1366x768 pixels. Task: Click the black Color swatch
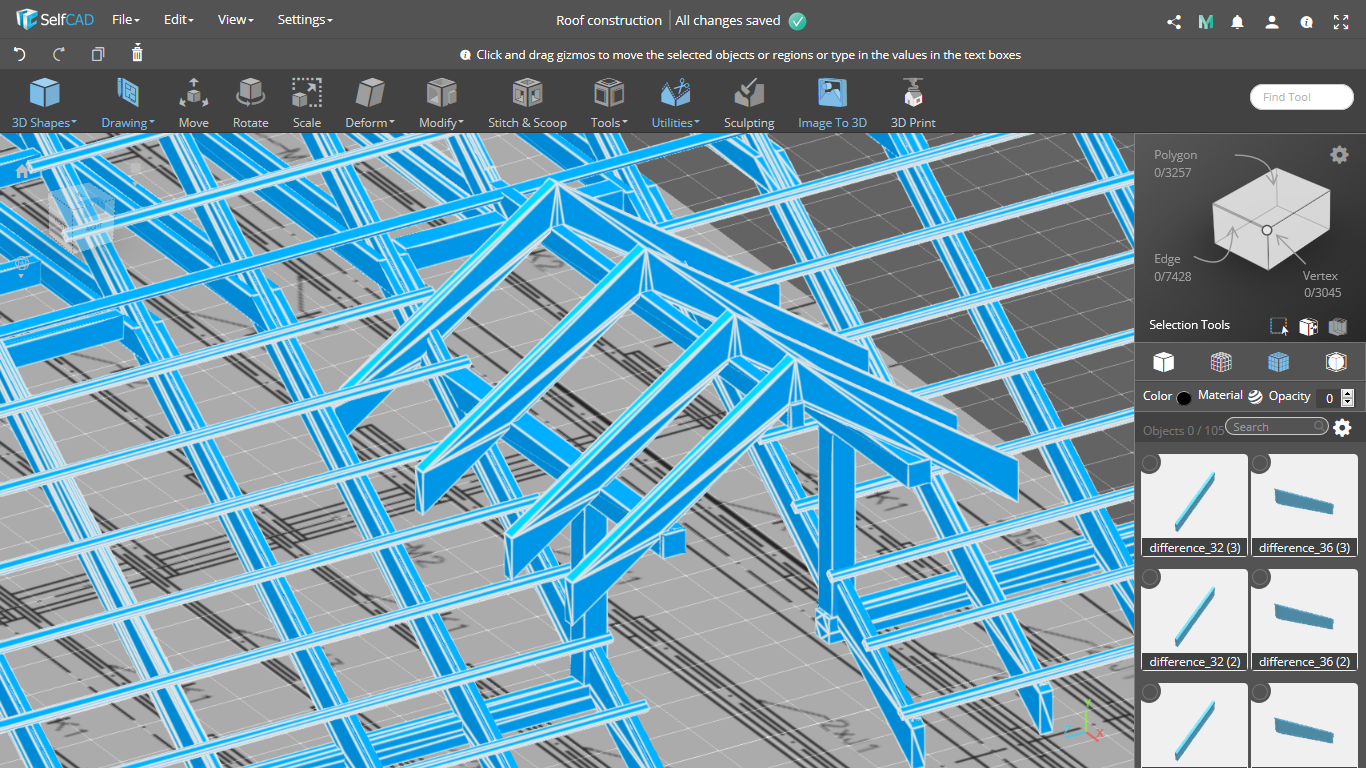pyautogui.click(x=1184, y=397)
